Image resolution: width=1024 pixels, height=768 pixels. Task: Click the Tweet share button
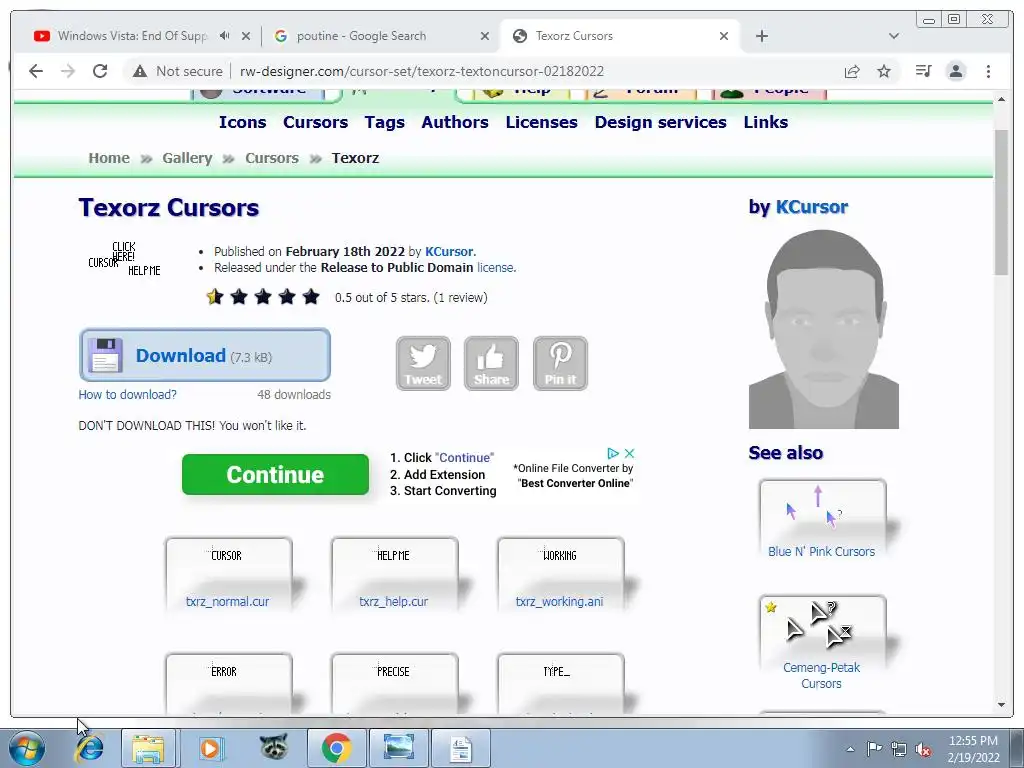coord(423,363)
